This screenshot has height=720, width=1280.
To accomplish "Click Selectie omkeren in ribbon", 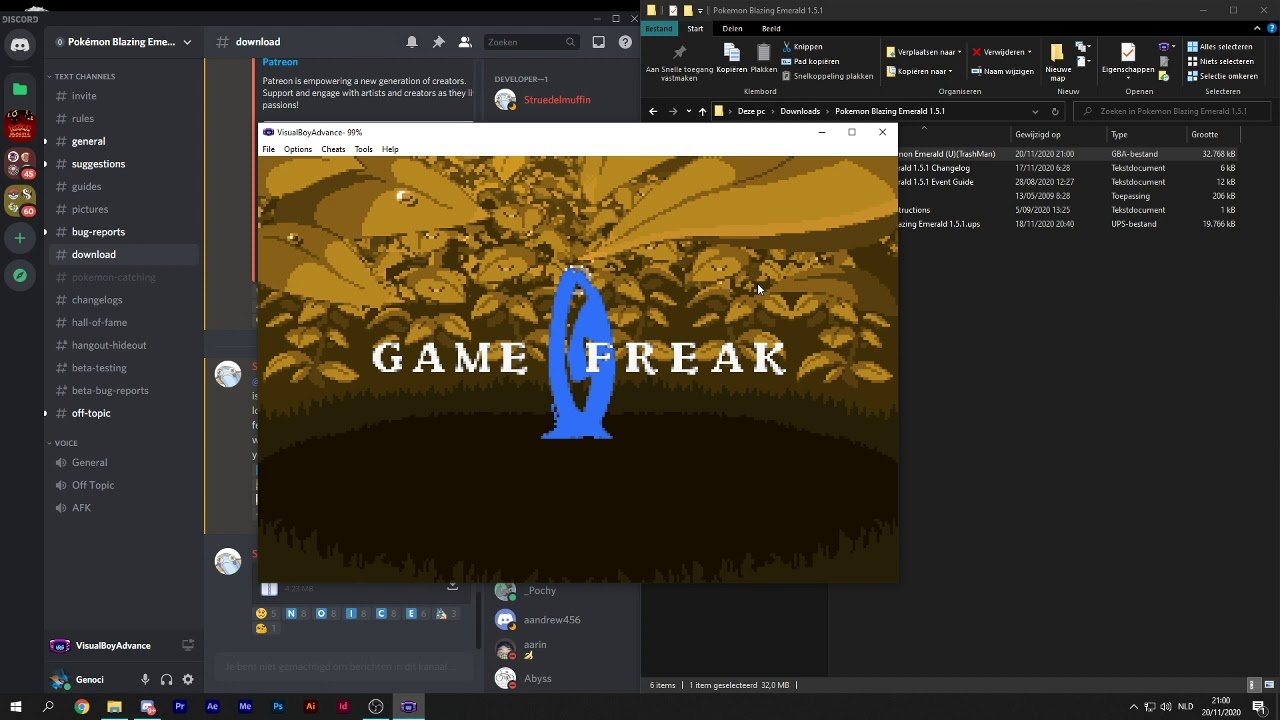I will point(1222,76).
